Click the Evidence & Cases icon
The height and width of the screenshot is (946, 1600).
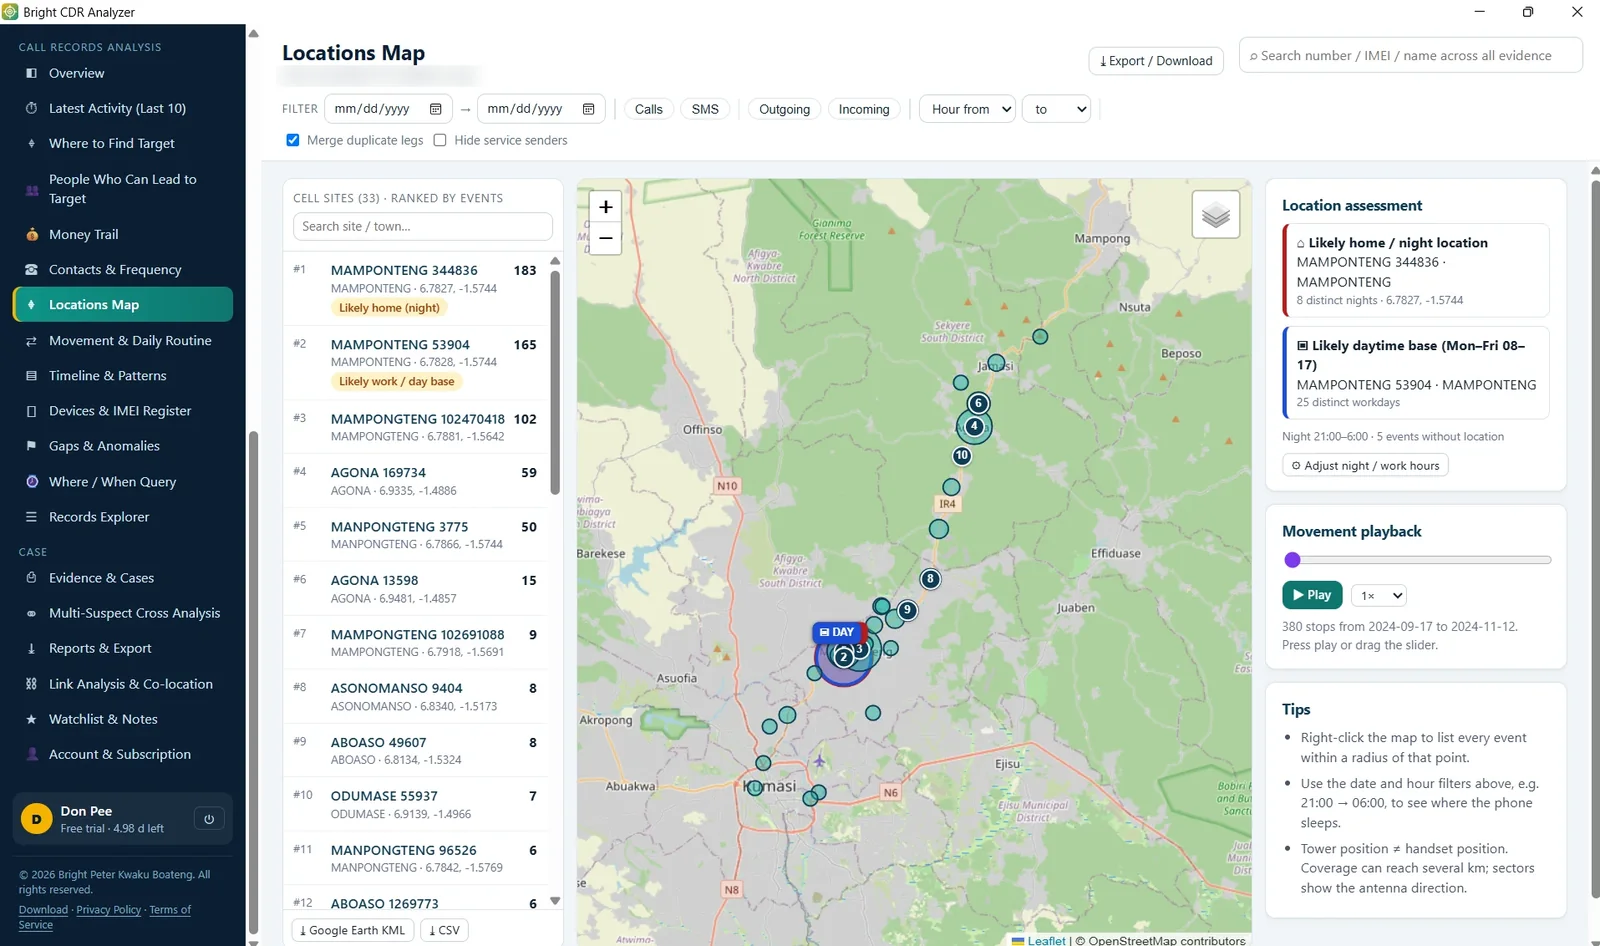[x=31, y=578]
